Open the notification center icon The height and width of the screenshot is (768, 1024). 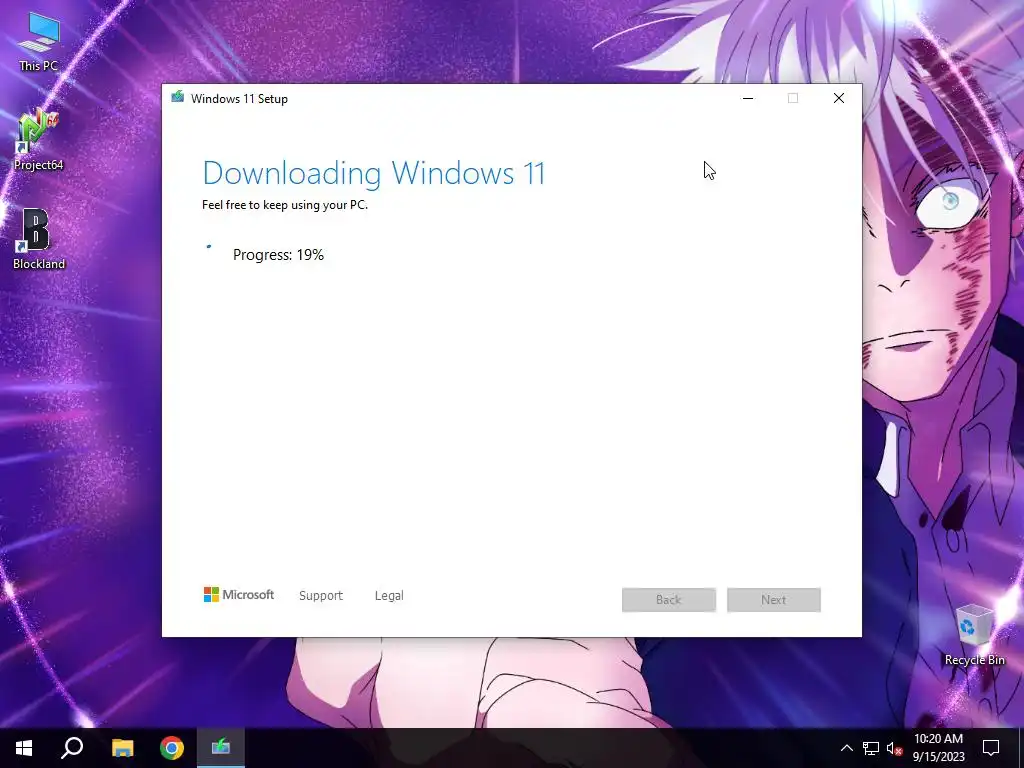point(991,748)
